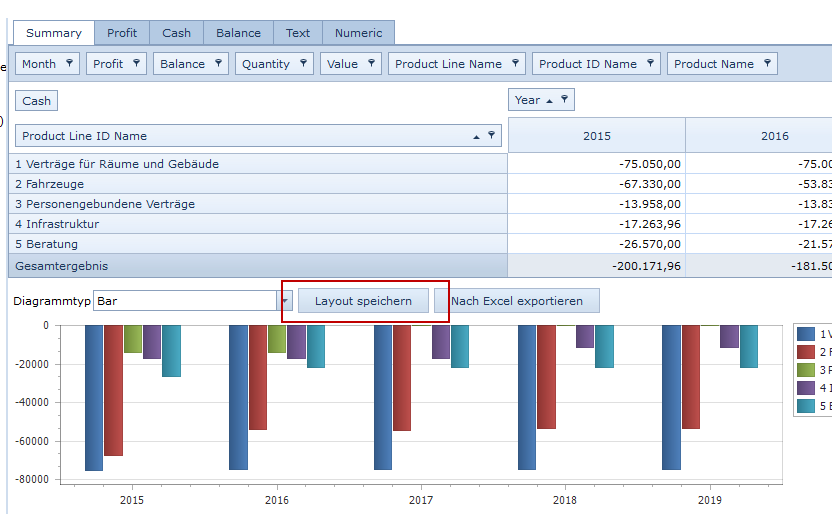Open filter on Product Line Name field

[515, 63]
